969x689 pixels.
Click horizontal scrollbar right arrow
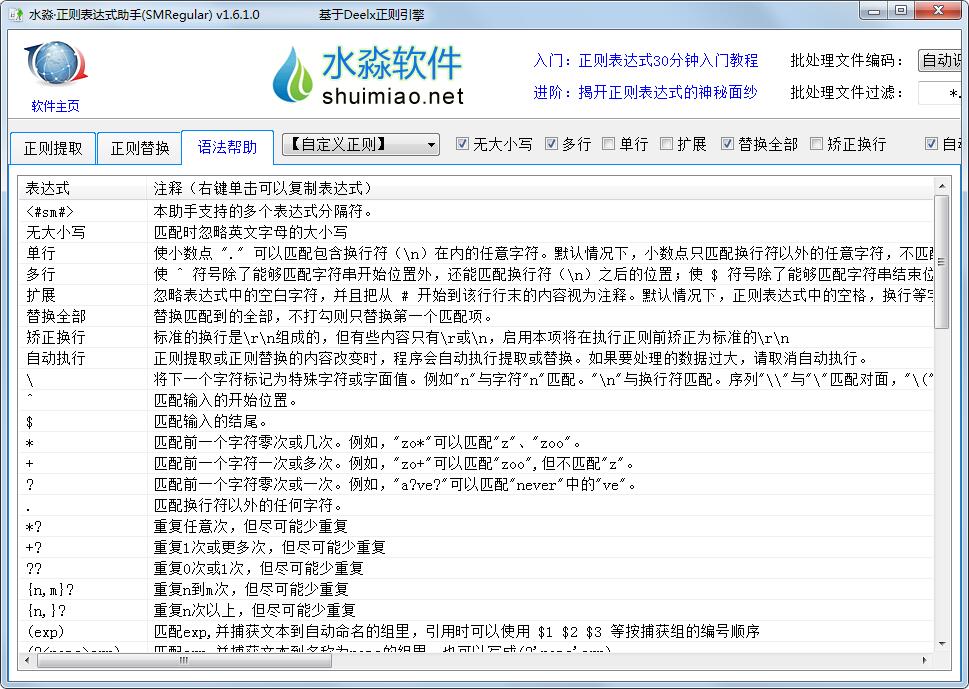(x=925, y=660)
